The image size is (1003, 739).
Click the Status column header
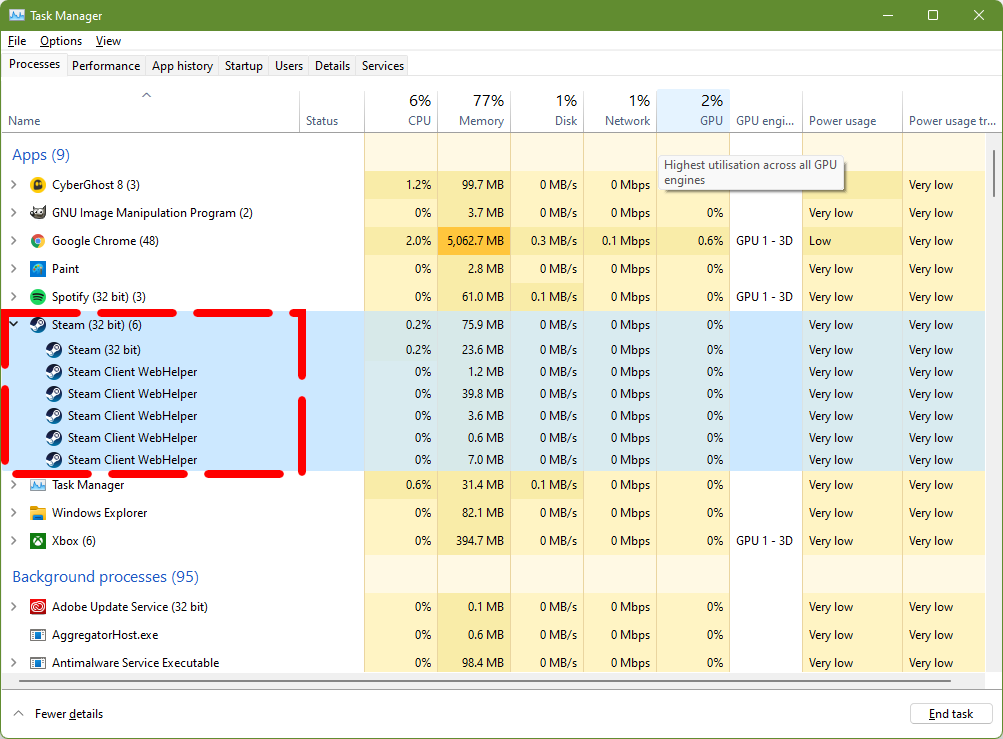[331, 111]
